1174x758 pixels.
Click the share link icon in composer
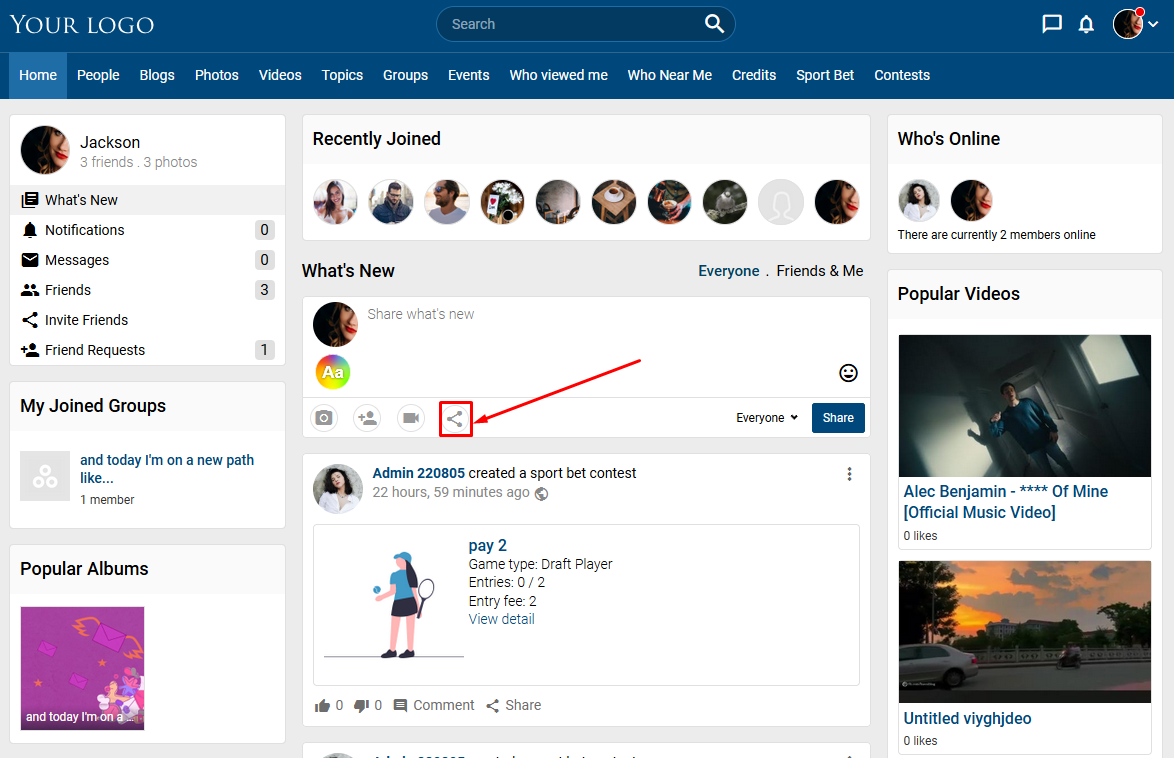455,418
